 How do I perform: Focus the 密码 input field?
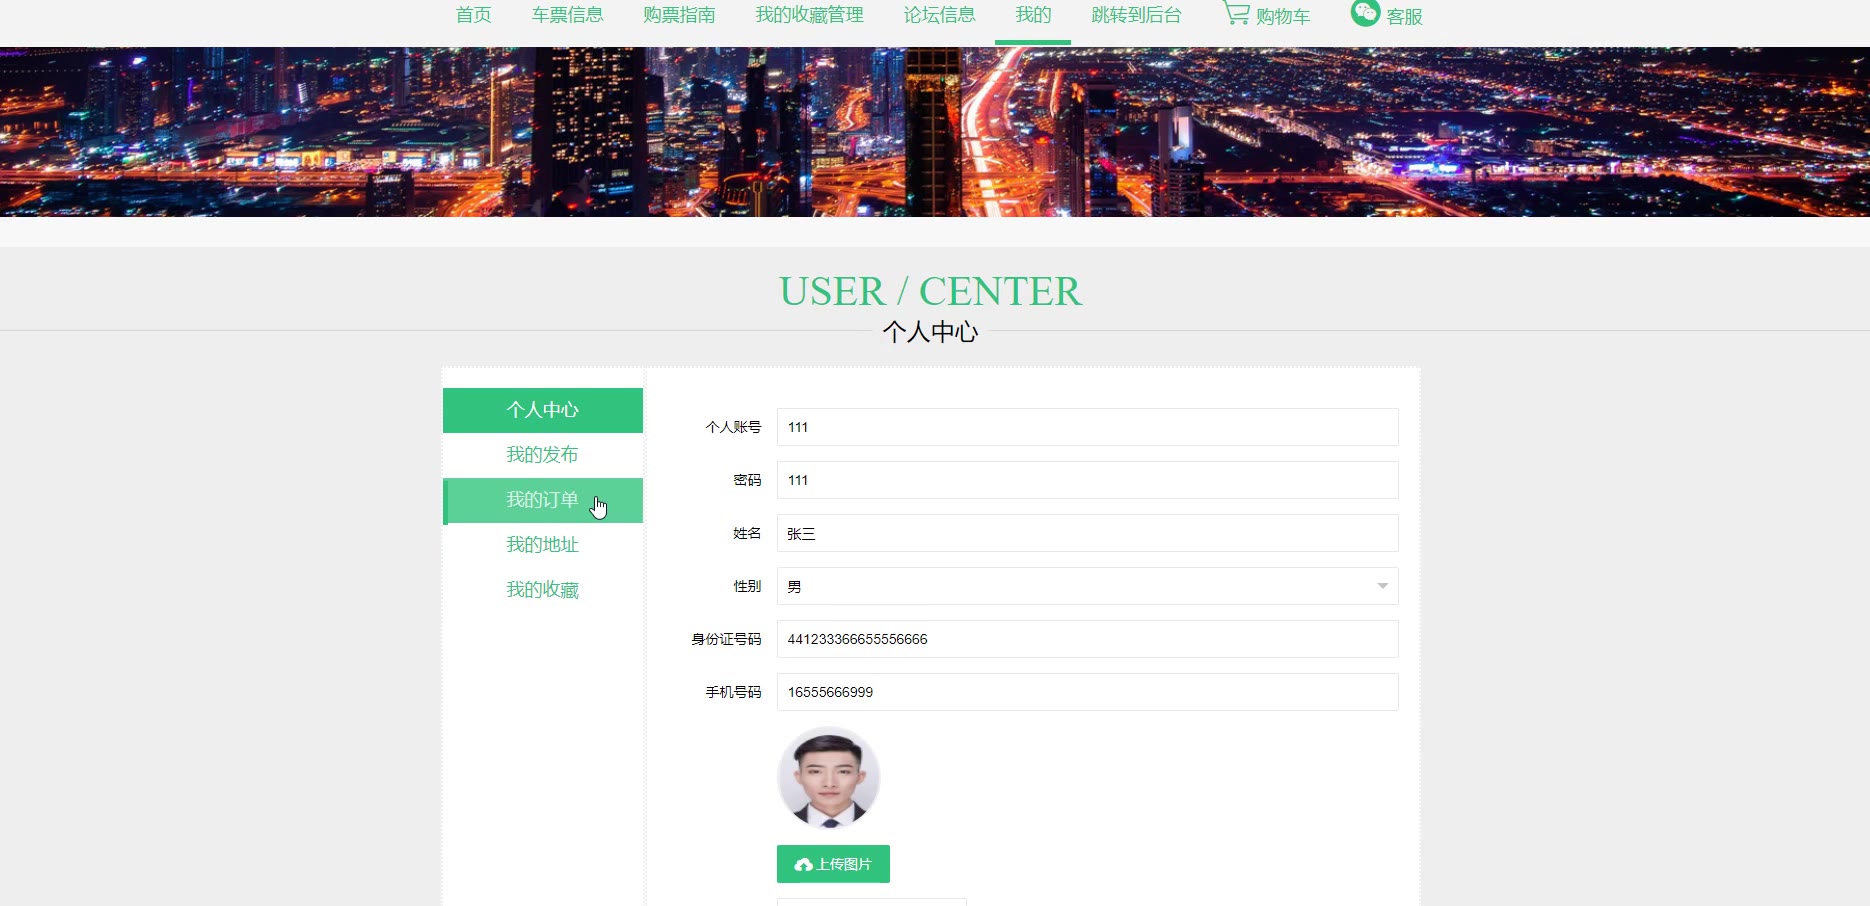point(1087,480)
